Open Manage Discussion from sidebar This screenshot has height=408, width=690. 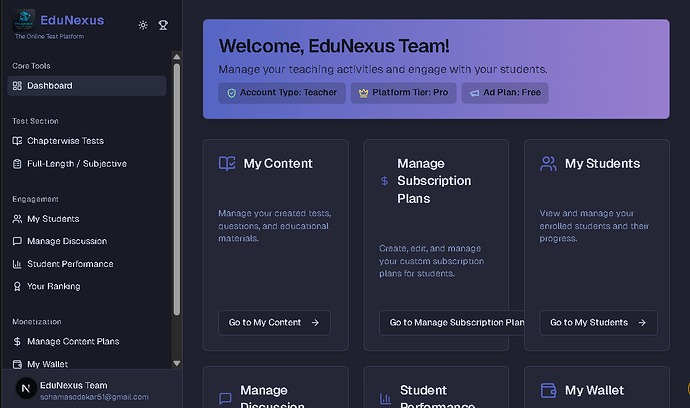click(87, 241)
